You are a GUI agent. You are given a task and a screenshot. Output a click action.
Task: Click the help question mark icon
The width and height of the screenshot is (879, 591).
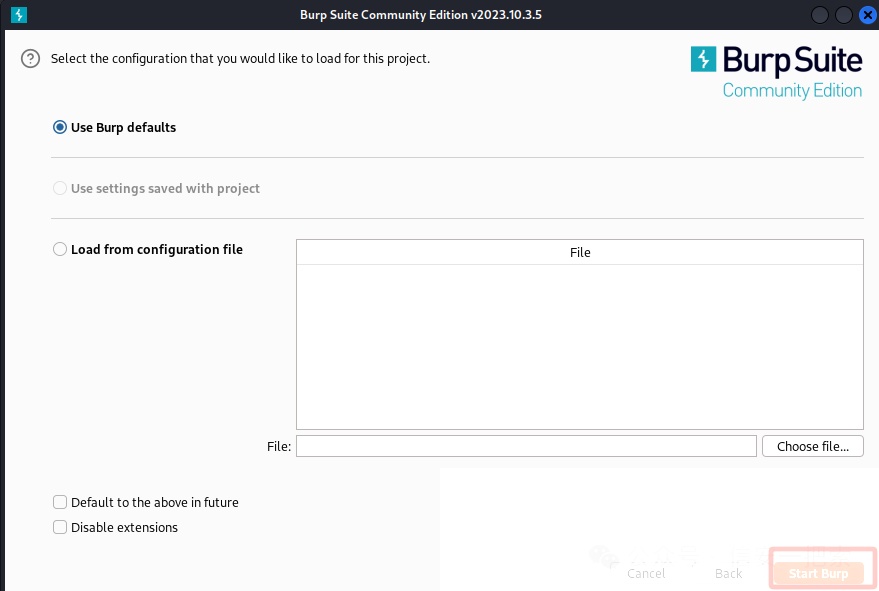pos(30,58)
